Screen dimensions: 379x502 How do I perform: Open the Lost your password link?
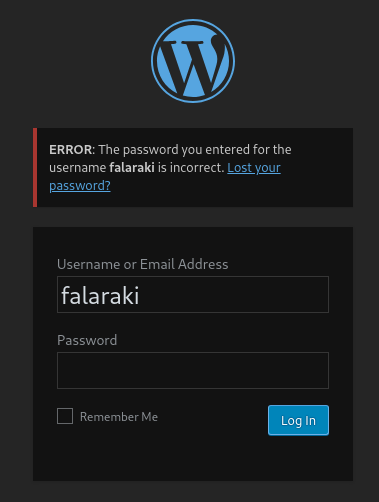pyautogui.click(x=254, y=168)
